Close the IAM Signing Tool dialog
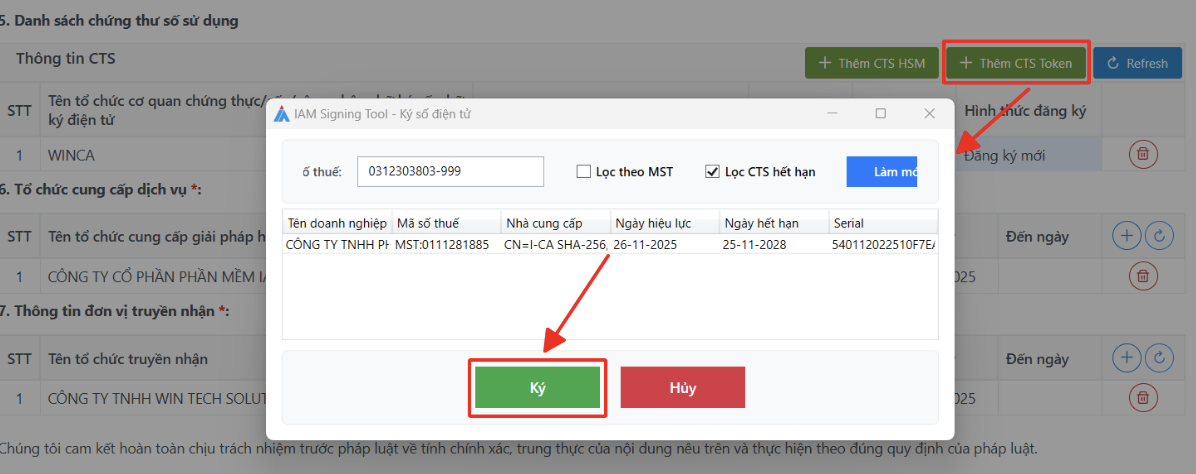The image size is (1196, 474). (x=929, y=113)
